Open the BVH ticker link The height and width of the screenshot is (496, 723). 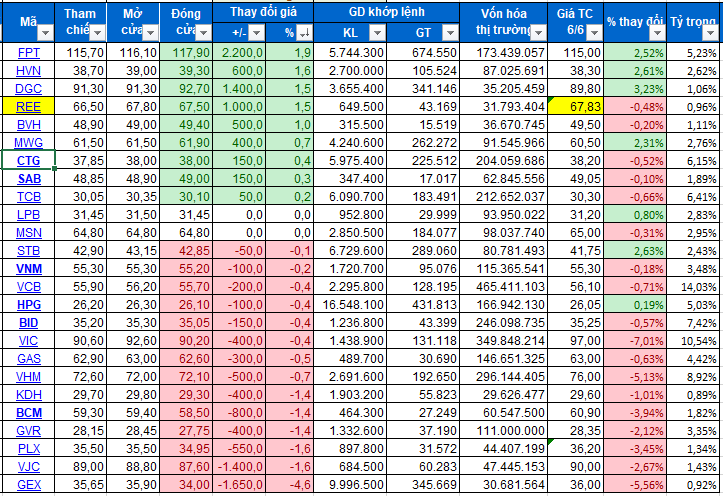pos(29,125)
